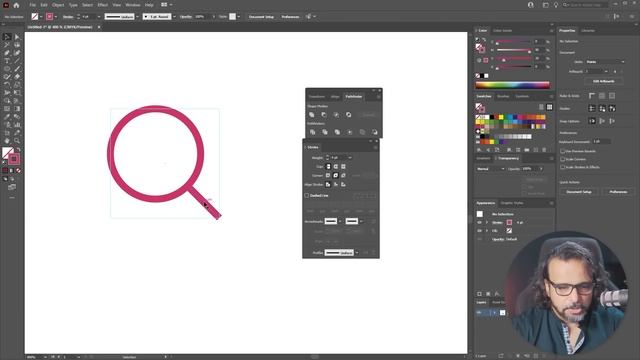640x360 pixels.
Task: Switch Swatches panel to list view
Action: [x=541, y=107]
